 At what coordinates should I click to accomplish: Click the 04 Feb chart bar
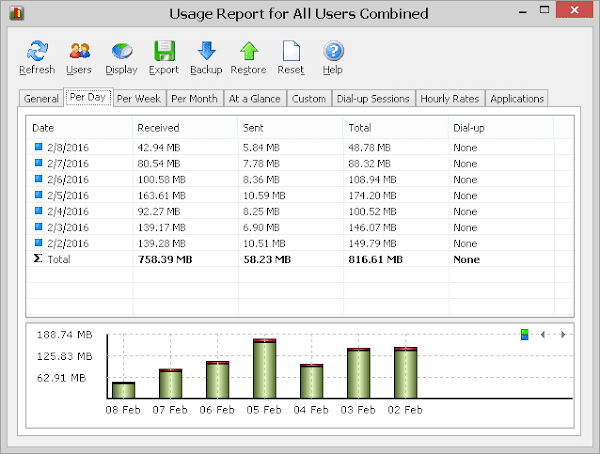(x=311, y=381)
